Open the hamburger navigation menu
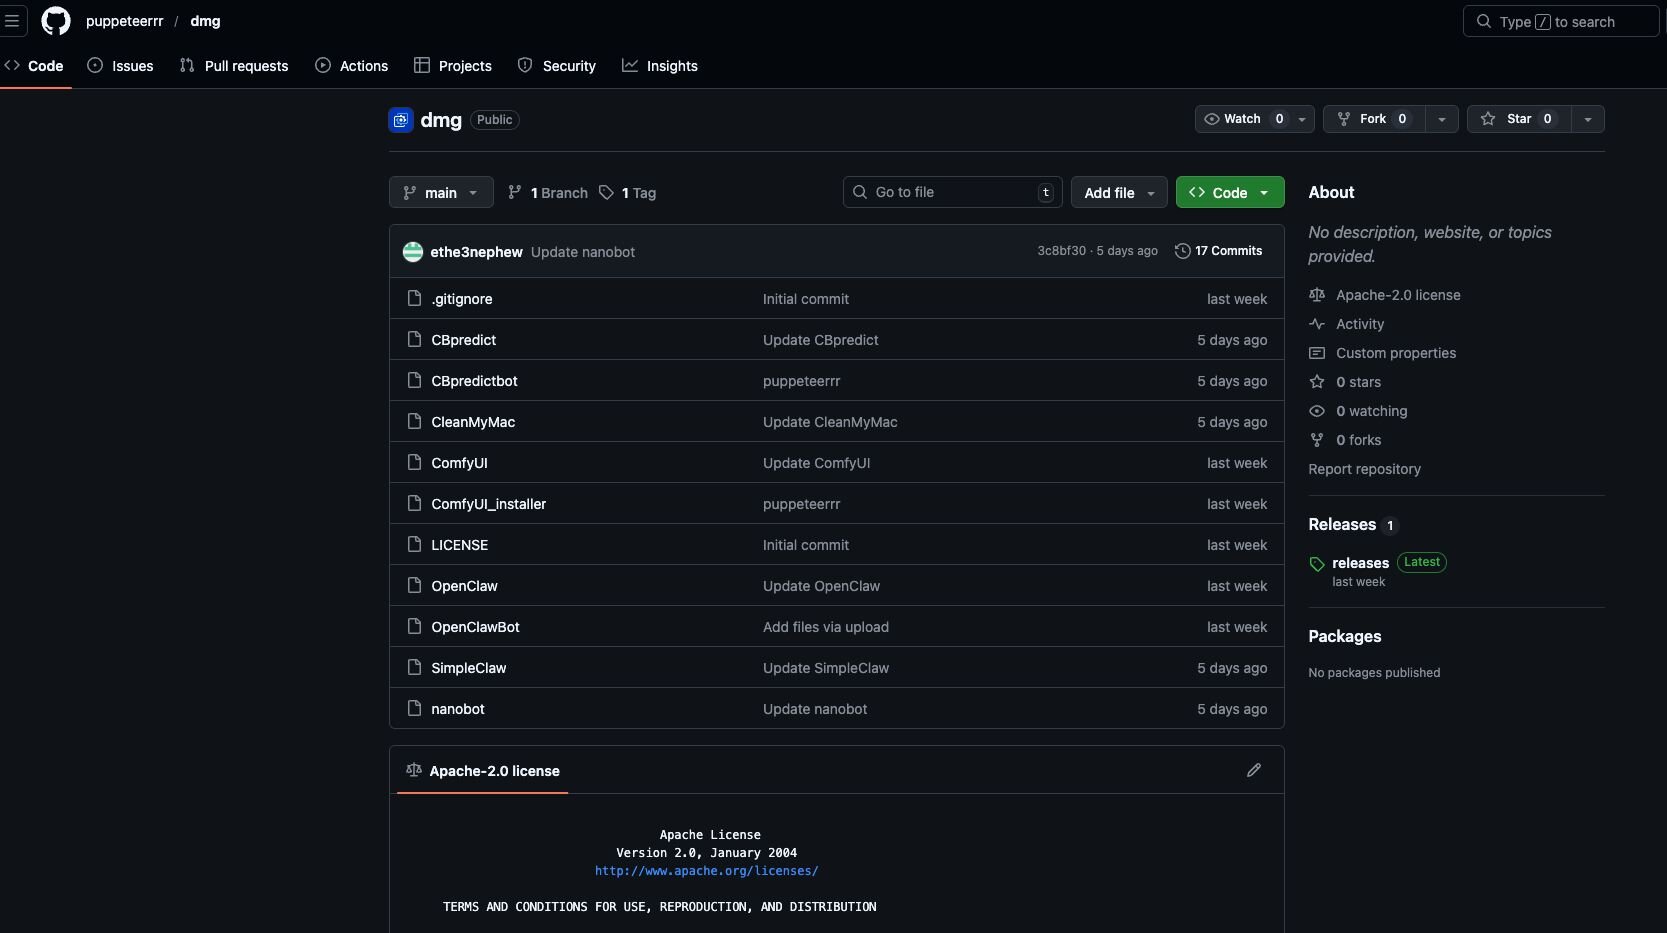The height and width of the screenshot is (933, 1667). click(x=12, y=21)
